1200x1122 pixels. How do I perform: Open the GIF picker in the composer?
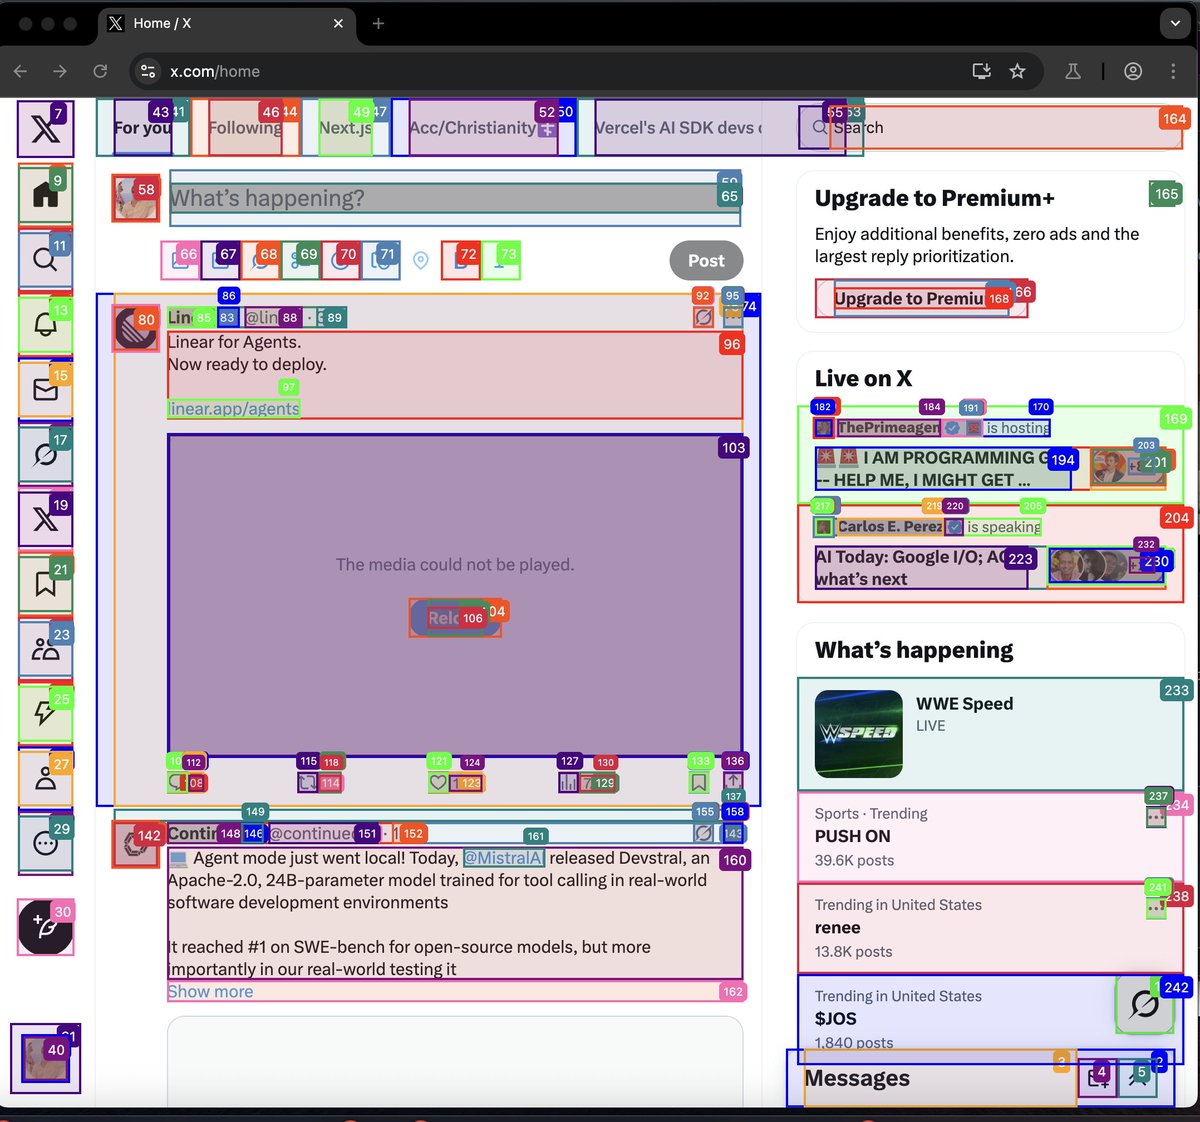(220, 260)
